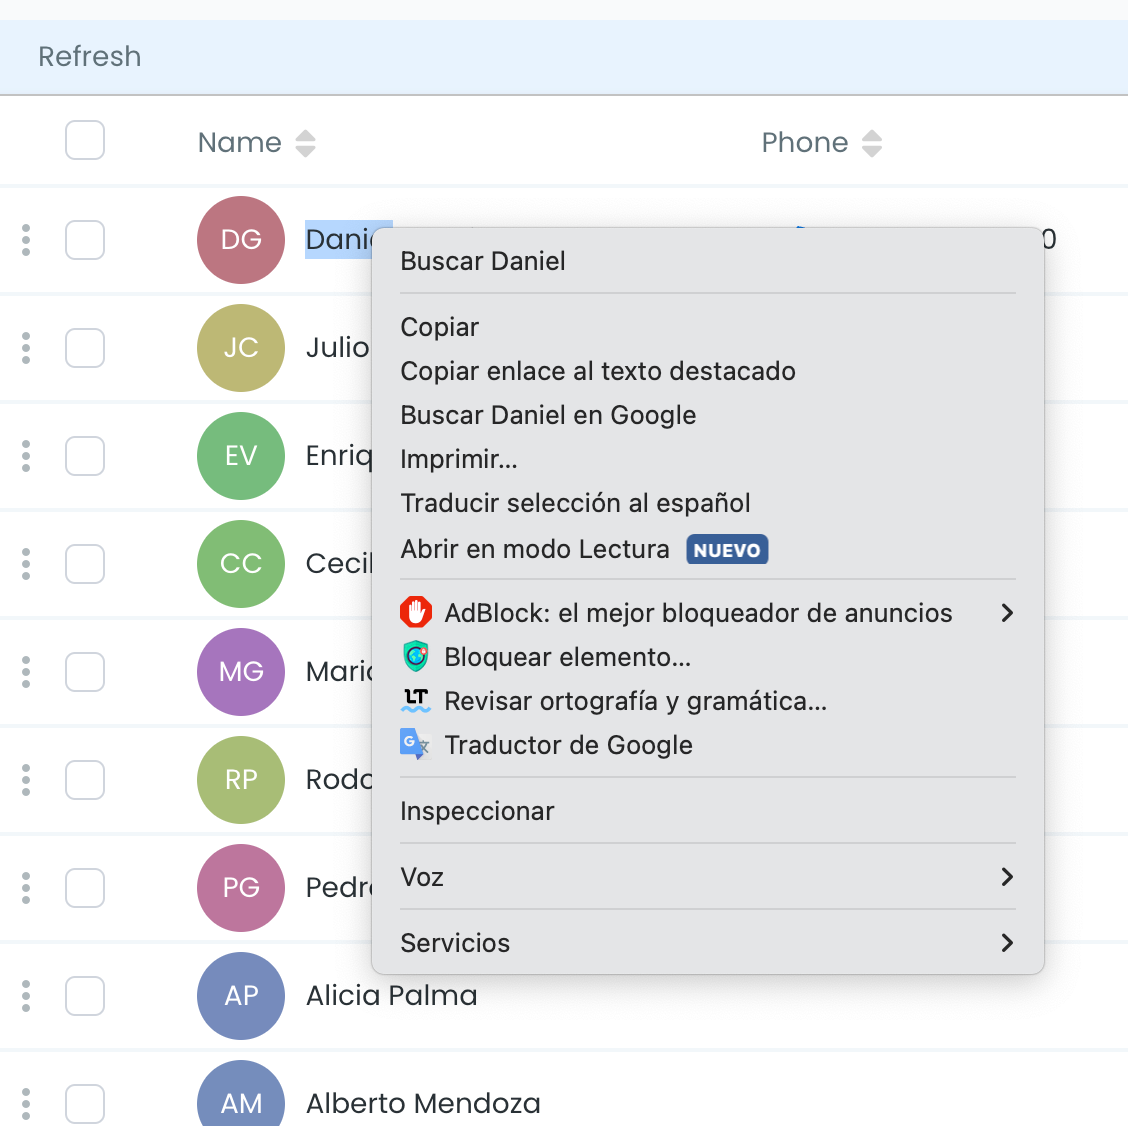Click the LanguageTool spelling check icon
This screenshot has width=1128, height=1126.
coord(416,700)
